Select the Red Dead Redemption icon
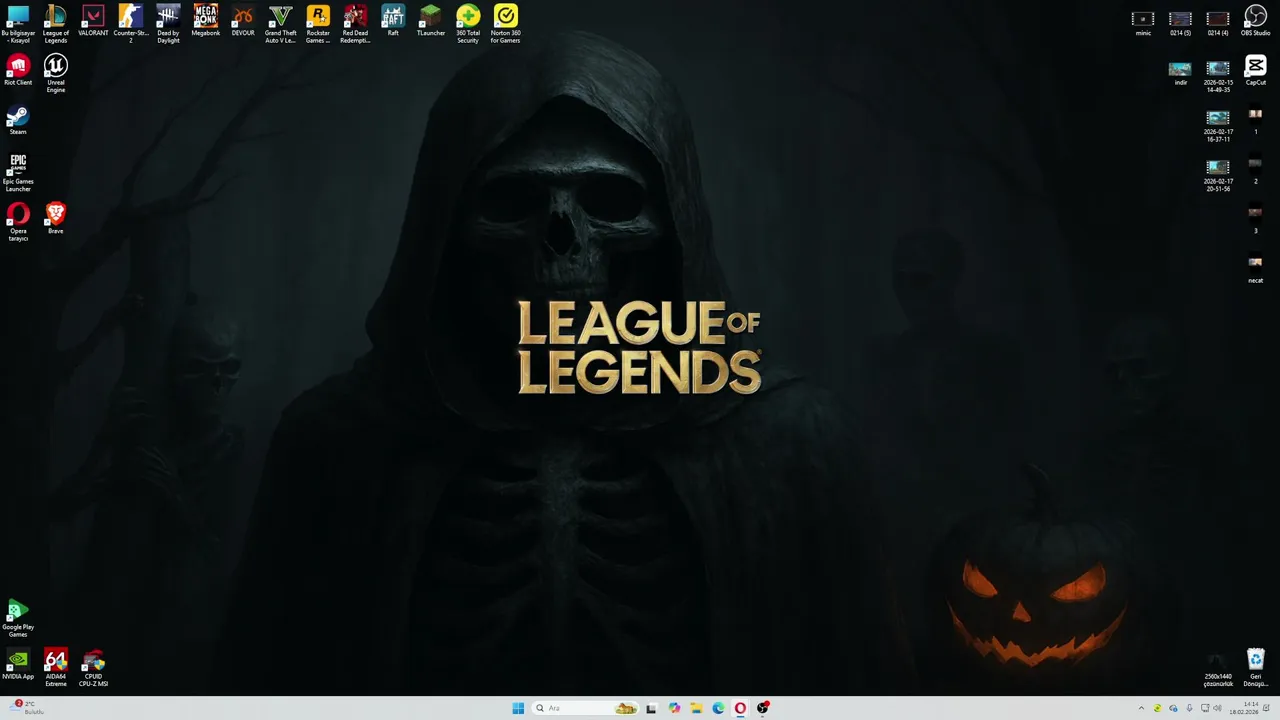This screenshot has width=1280, height=720. pos(355,24)
